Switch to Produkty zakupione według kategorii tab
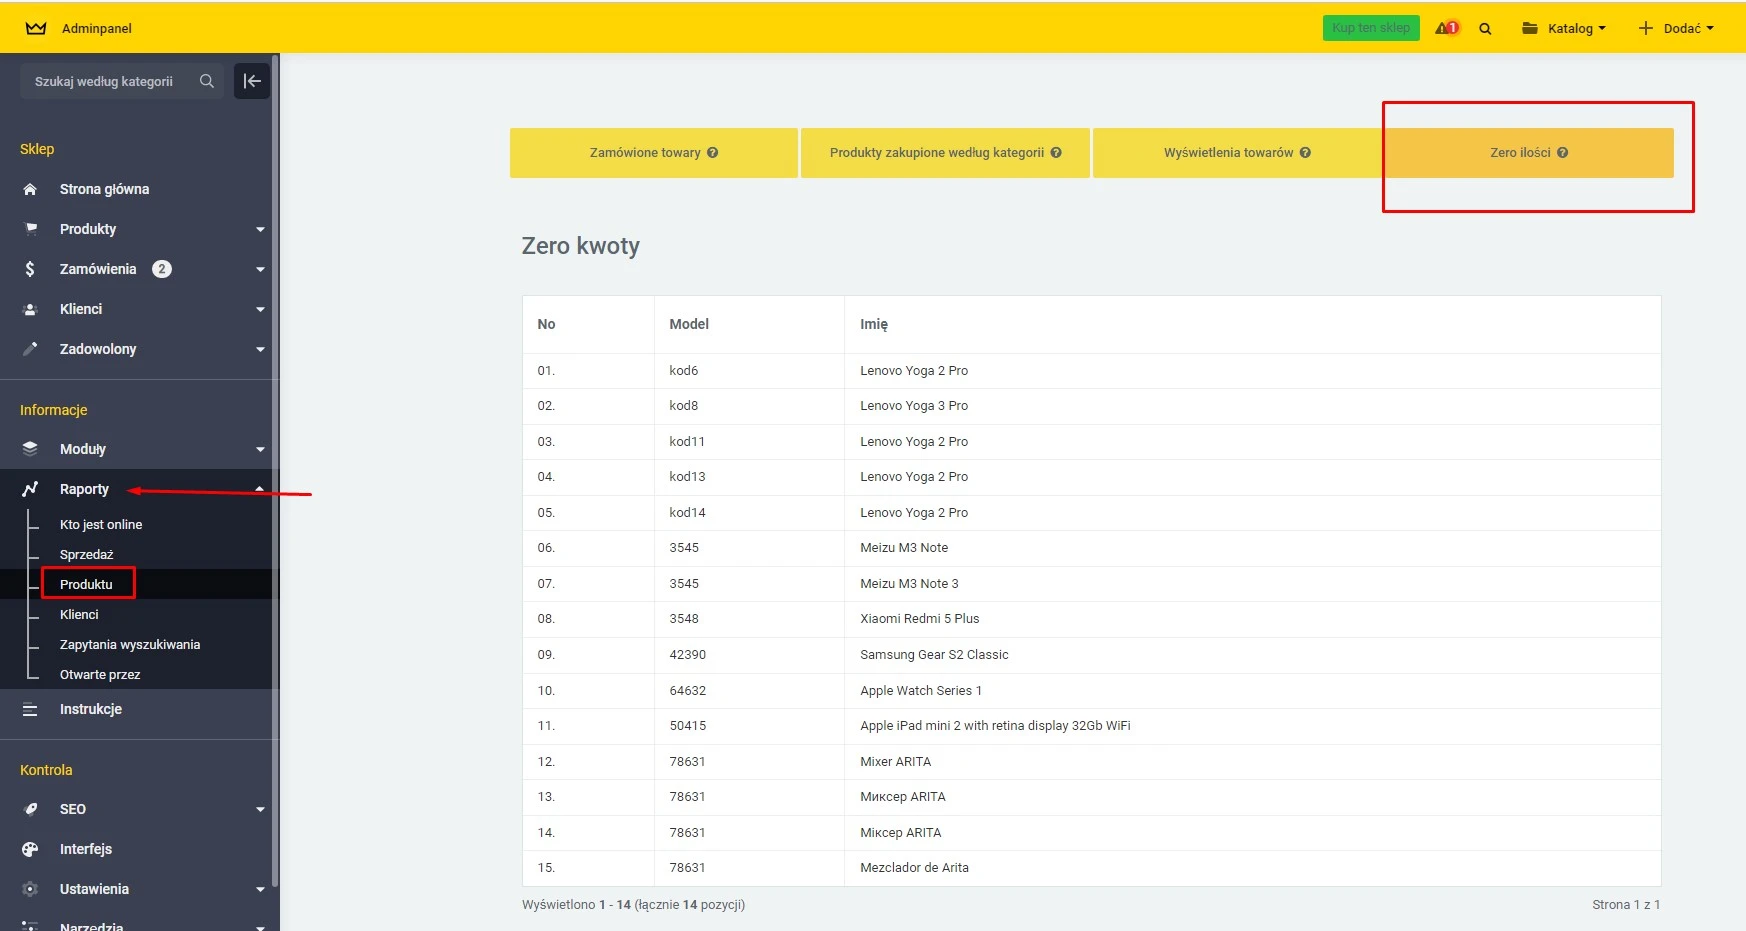This screenshot has width=1746, height=931. click(944, 153)
